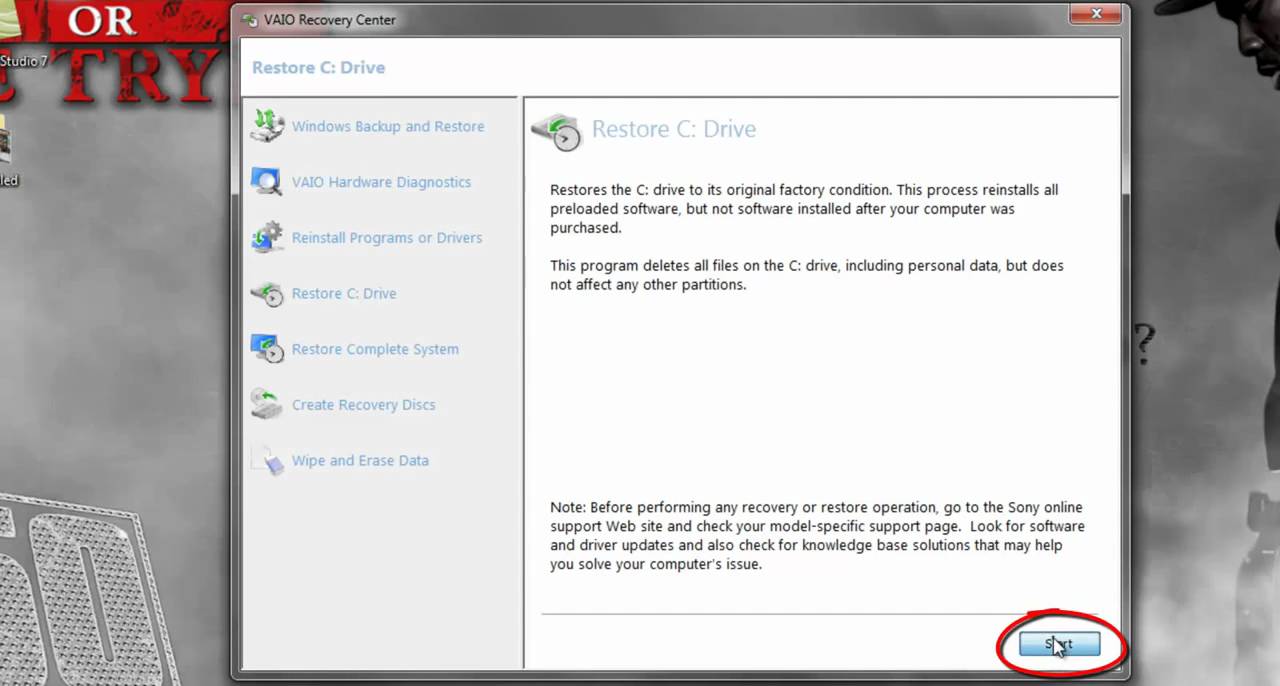Choose Create Recovery Discs

click(x=363, y=405)
